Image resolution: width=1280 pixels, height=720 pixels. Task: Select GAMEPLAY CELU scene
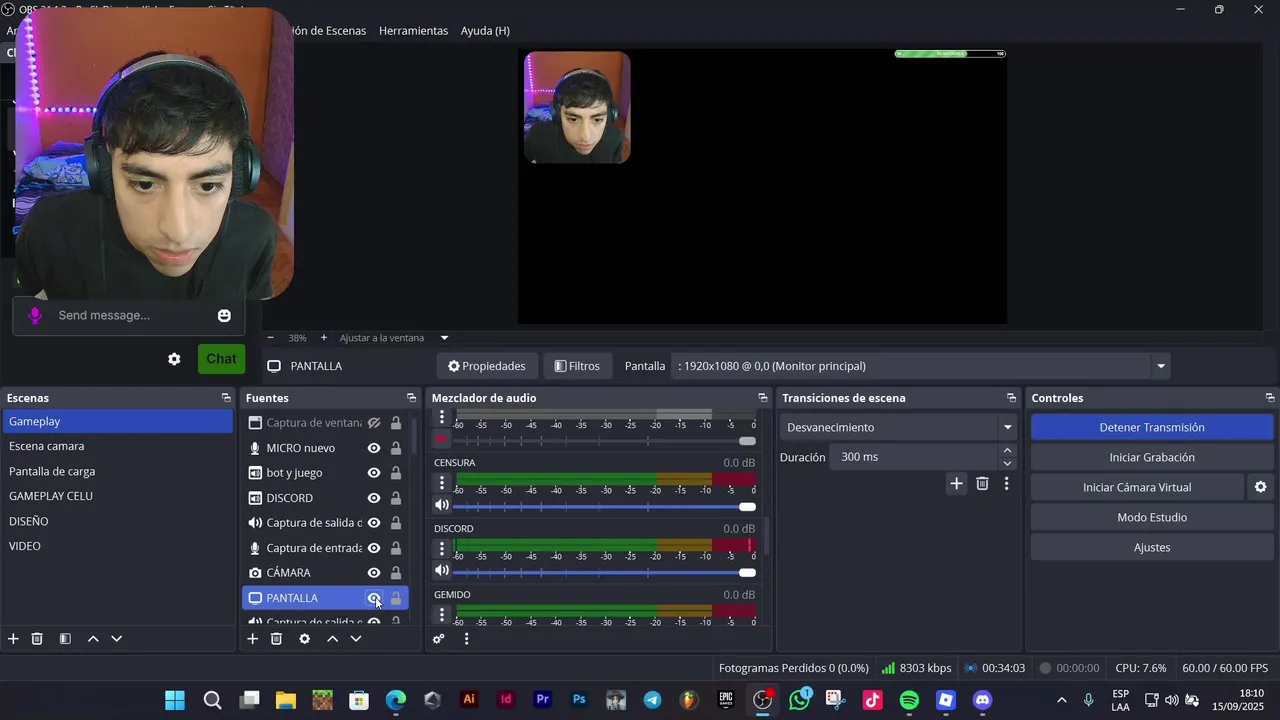pyautogui.click(x=118, y=496)
